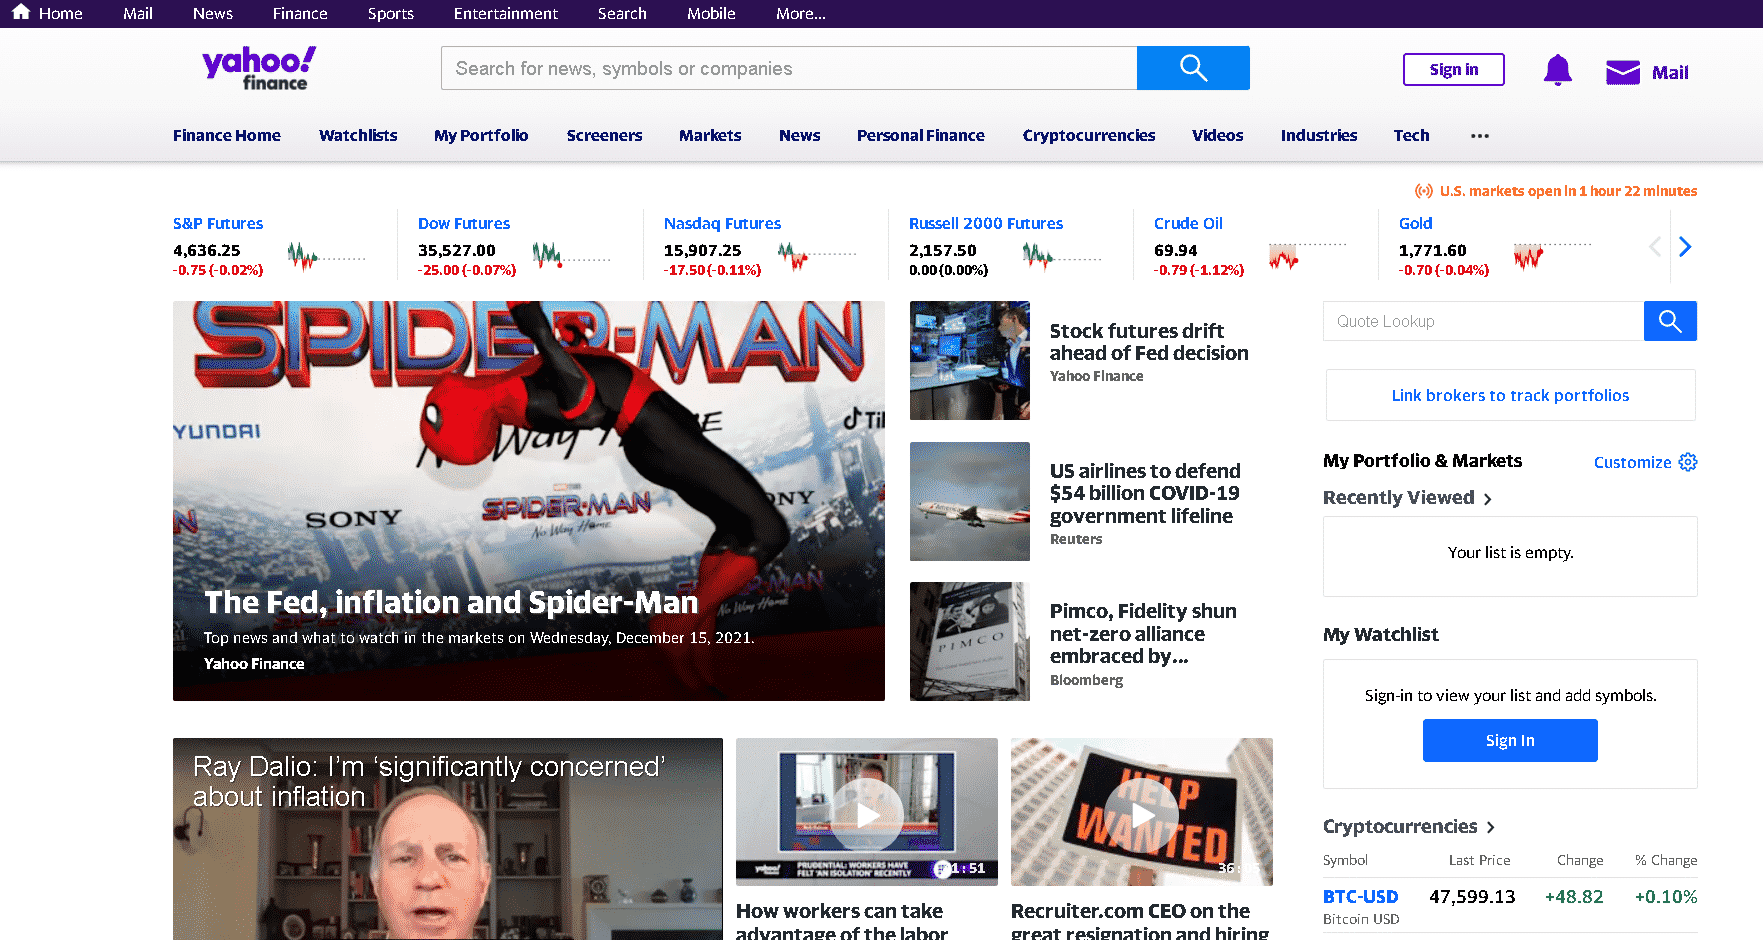This screenshot has height=940, width=1763.
Task: Click the blue Sign In watchlist button
Action: coord(1510,741)
